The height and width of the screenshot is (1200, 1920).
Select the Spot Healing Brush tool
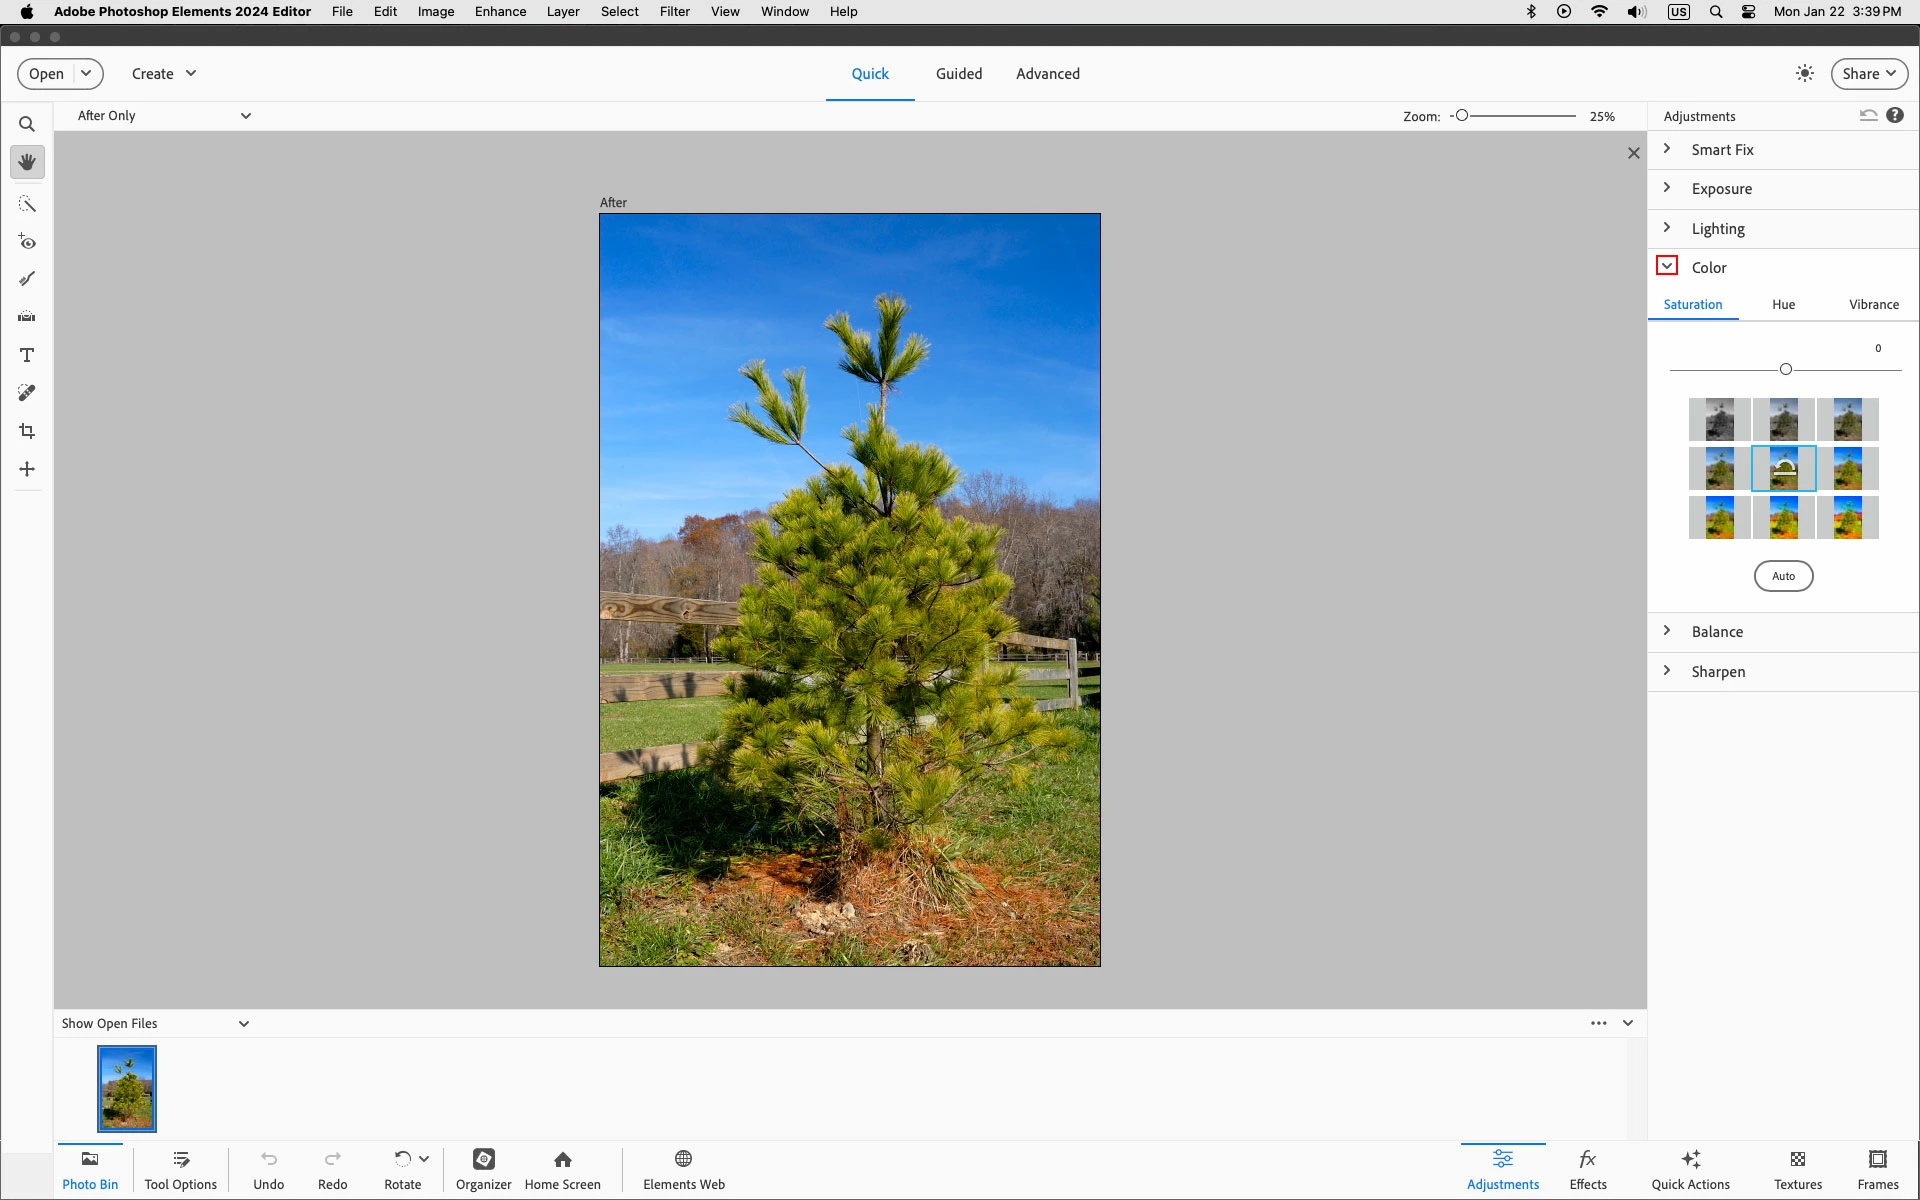27,393
